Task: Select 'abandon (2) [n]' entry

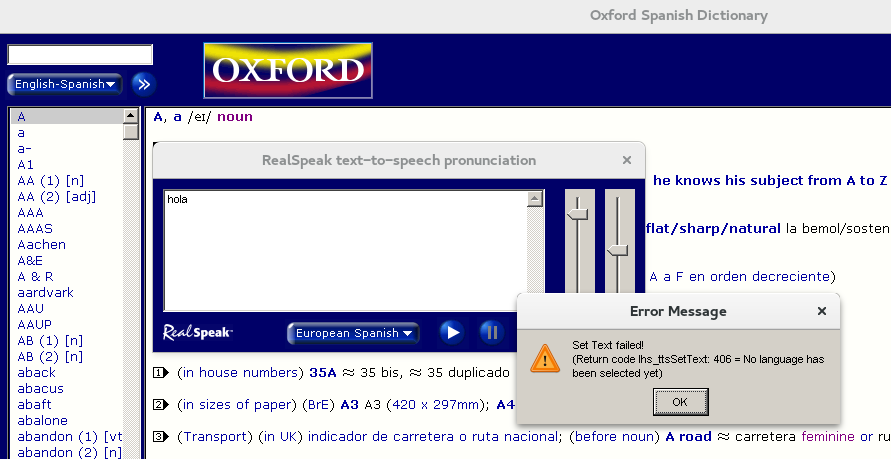Action: (70, 452)
